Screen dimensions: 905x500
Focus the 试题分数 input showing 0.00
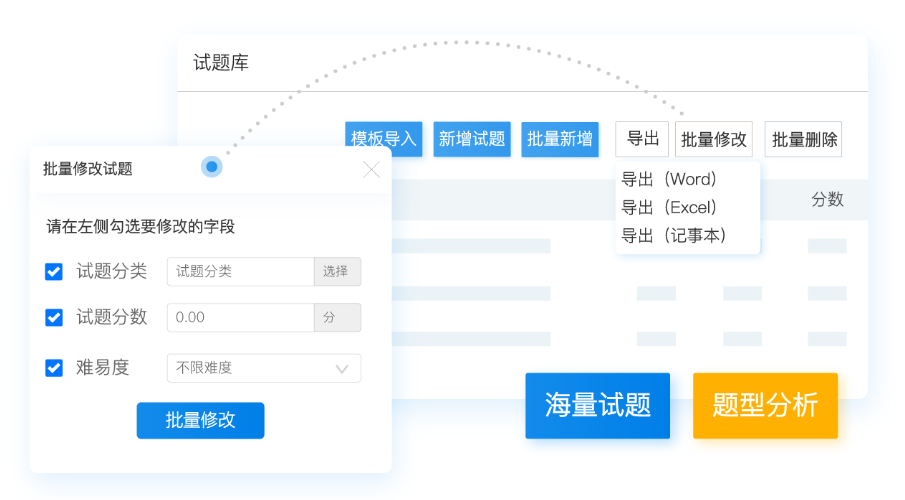tap(240, 318)
